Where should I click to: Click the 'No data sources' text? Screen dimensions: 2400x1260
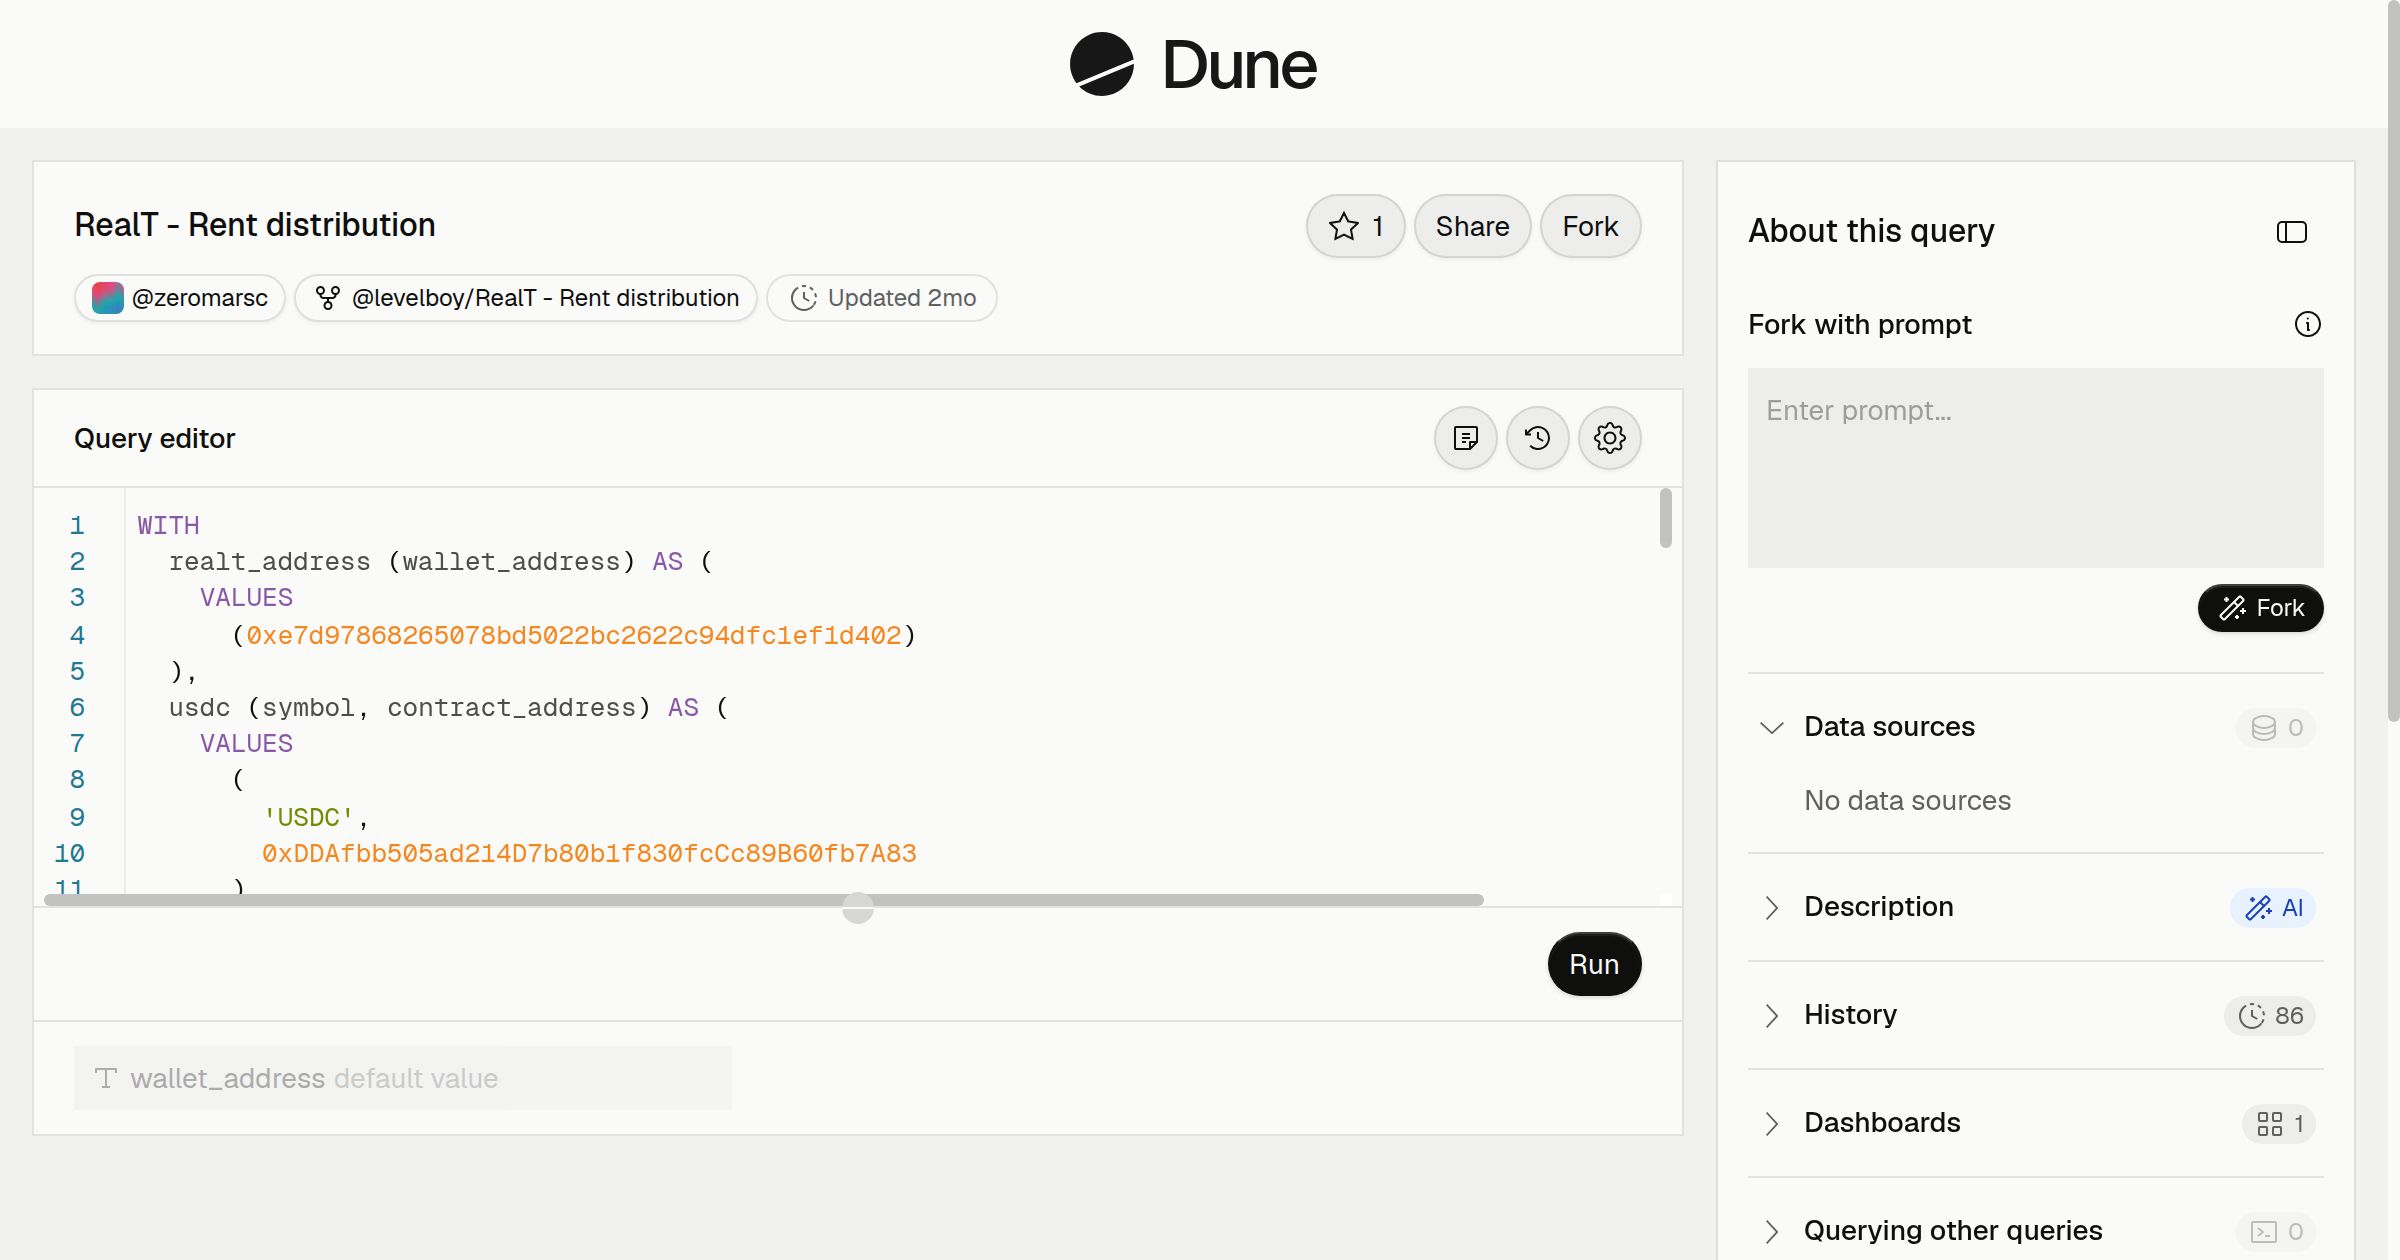(x=1907, y=800)
